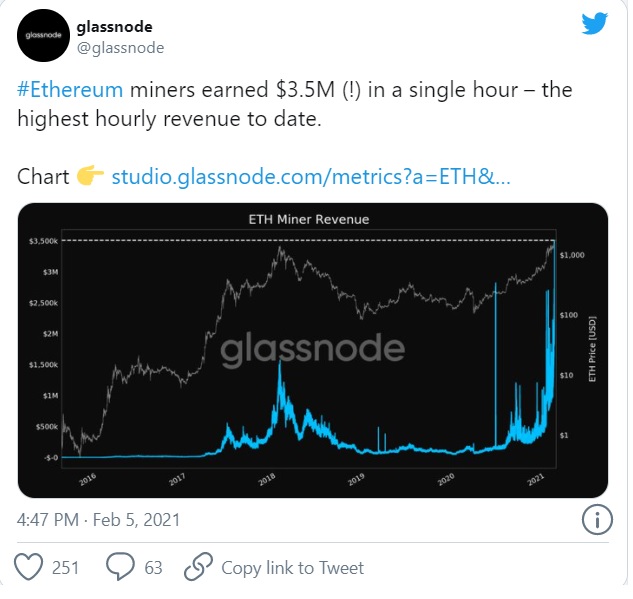The image size is (633, 599).
Task: Click the chain link icon
Action: [196, 568]
